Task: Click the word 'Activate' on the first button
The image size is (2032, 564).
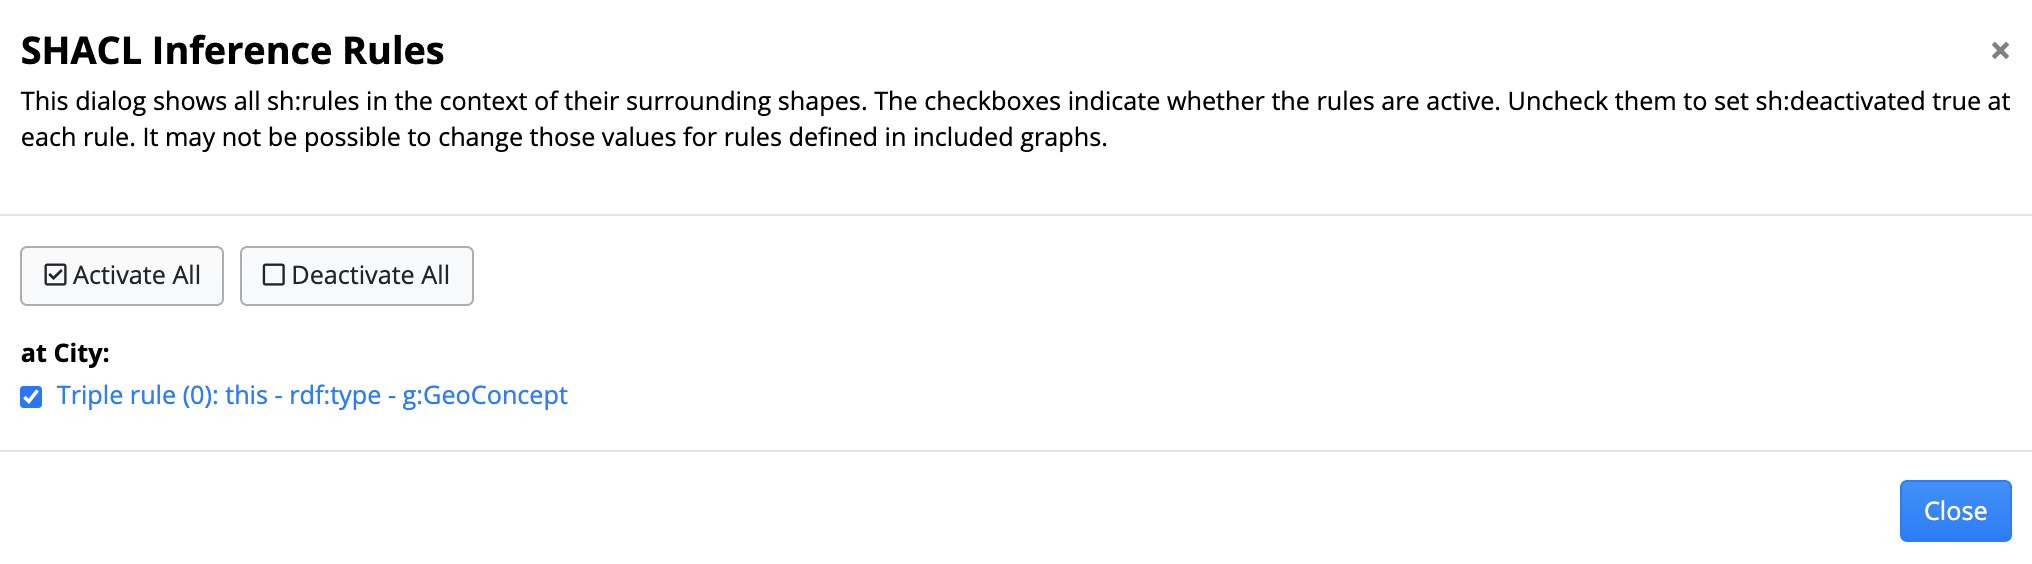Action: click(x=119, y=275)
